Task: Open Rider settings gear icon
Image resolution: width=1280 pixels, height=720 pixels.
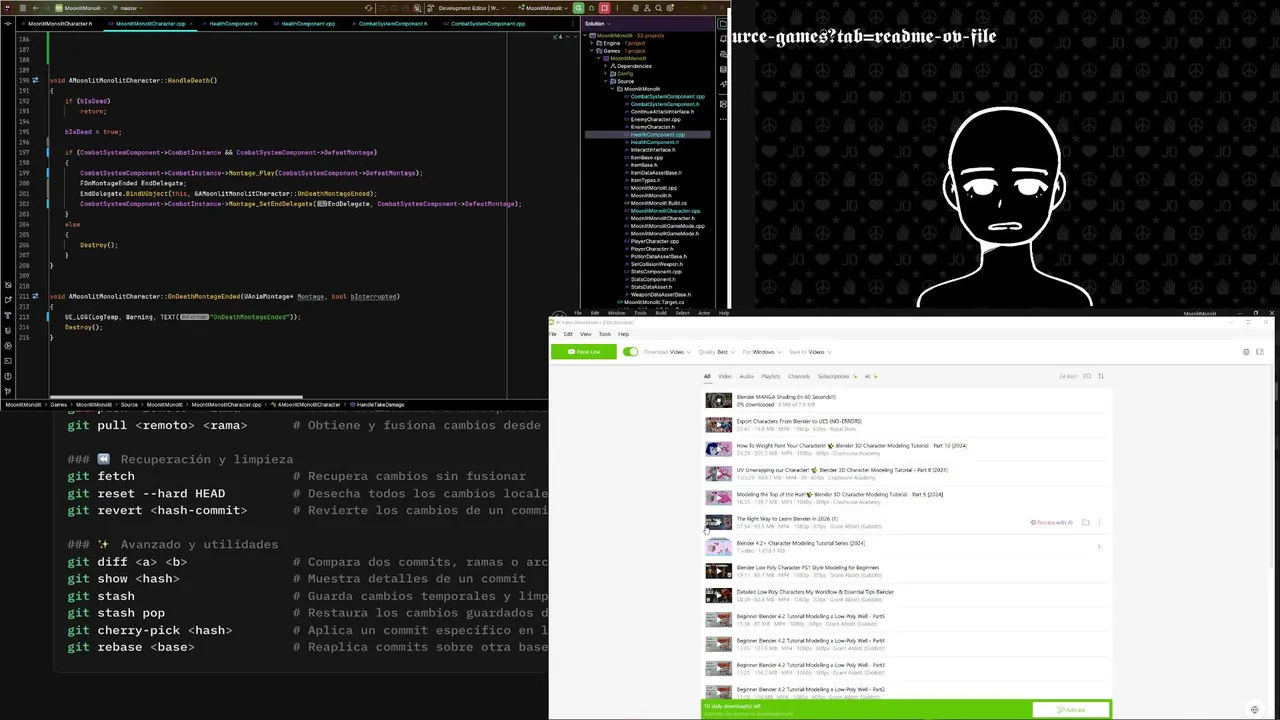Action: [670, 8]
